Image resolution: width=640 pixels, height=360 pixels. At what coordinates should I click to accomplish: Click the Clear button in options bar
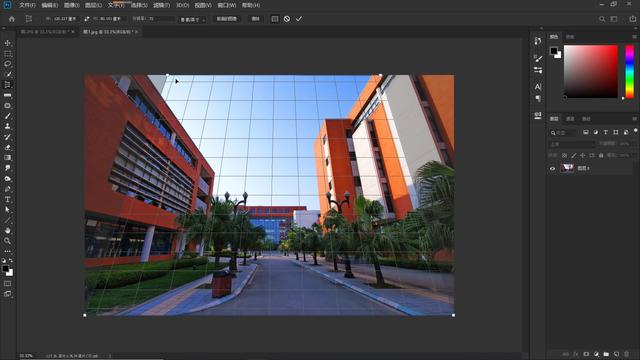(256, 19)
